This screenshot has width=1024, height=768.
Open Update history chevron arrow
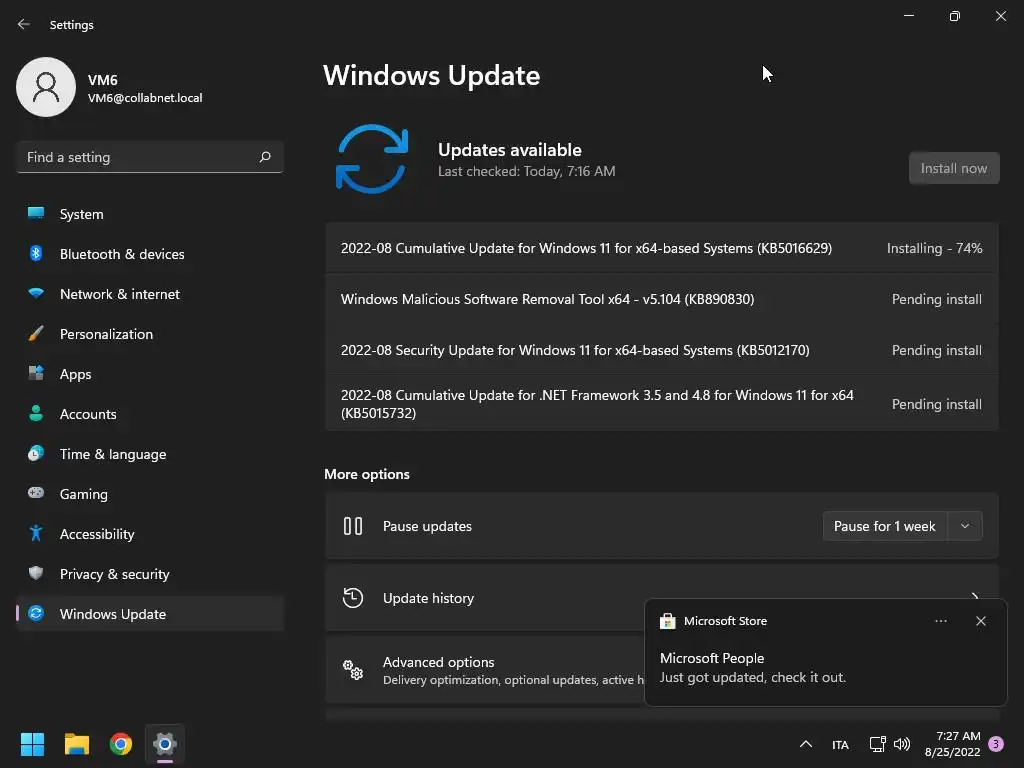click(x=974, y=596)
